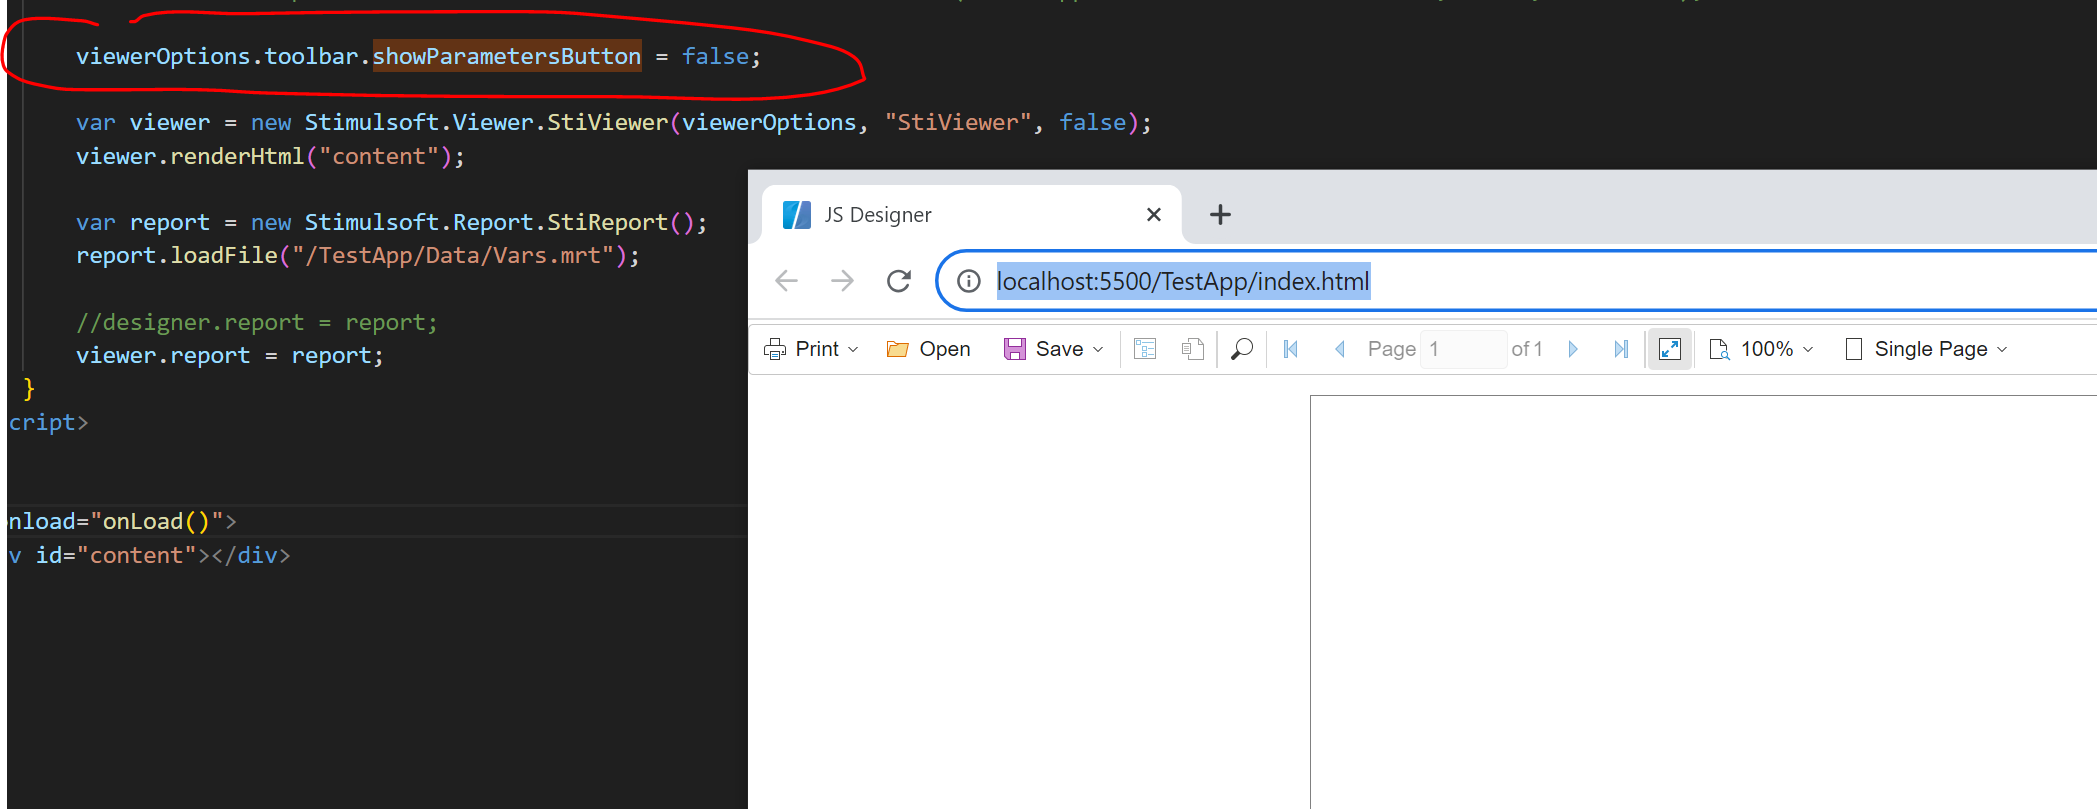Click the viewer.renderHtml line in code
2097x809 pixels.
[270, 156]
